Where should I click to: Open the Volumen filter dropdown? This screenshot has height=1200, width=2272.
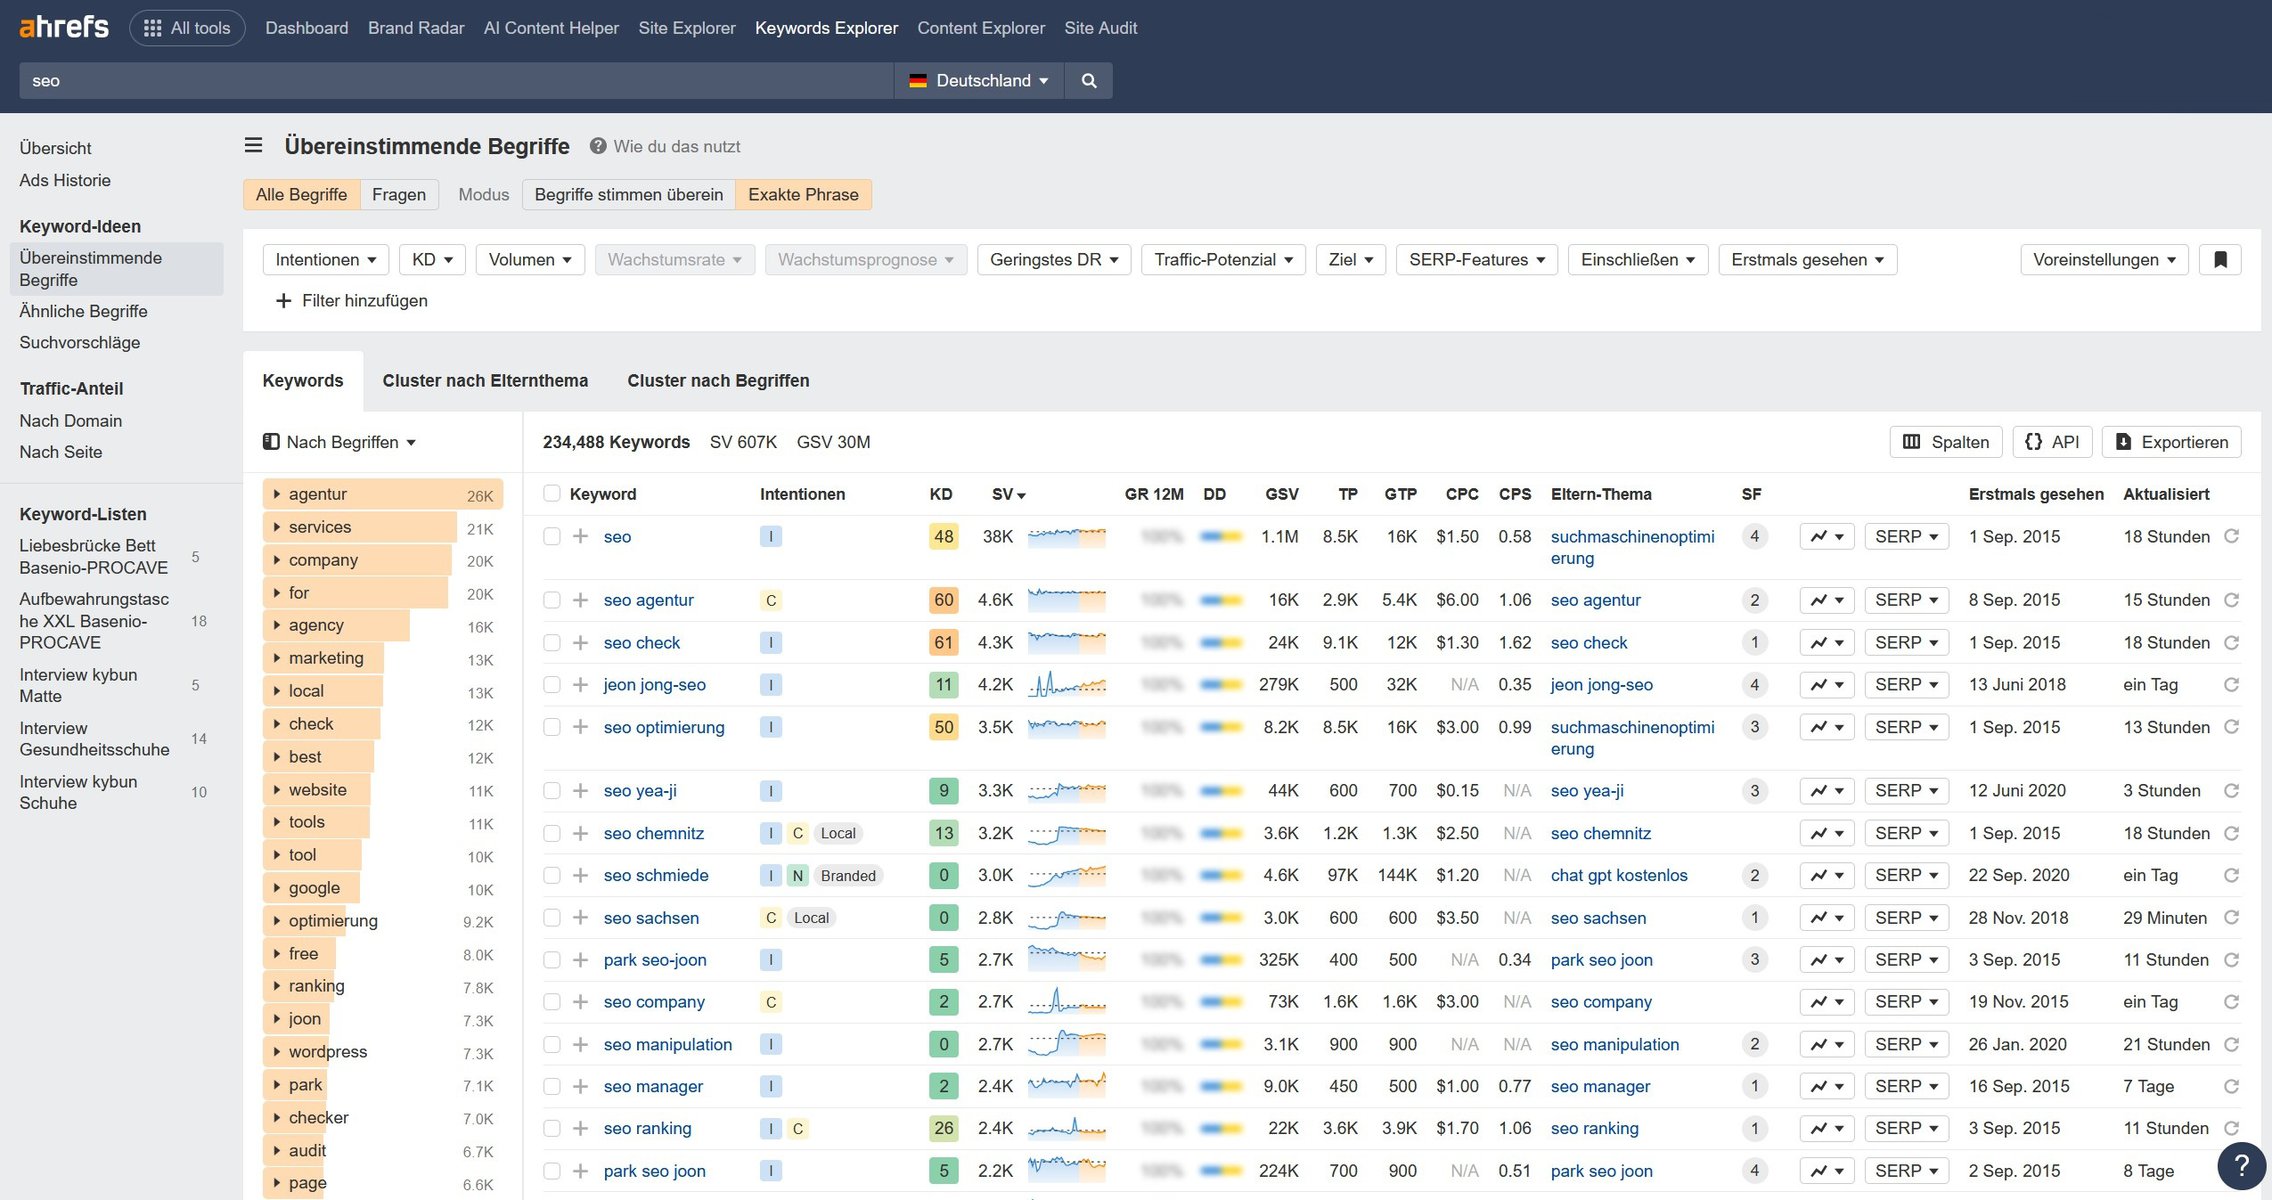tap(530, 260)
